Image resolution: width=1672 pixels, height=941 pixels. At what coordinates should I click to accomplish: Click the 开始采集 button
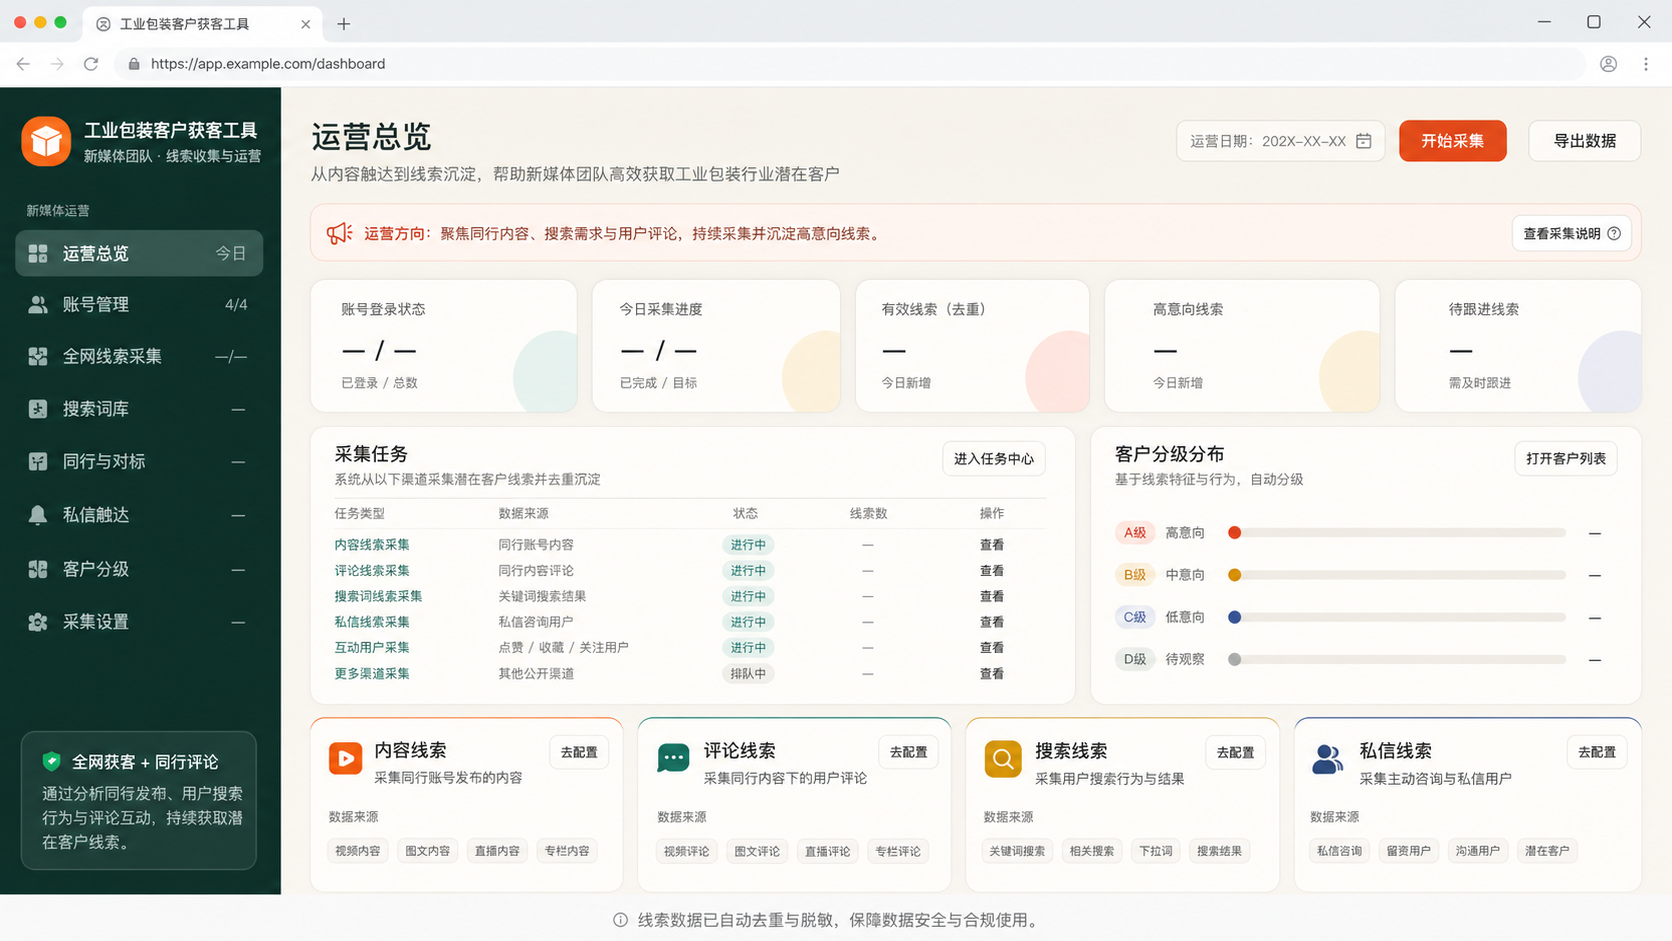[1453, 141]
